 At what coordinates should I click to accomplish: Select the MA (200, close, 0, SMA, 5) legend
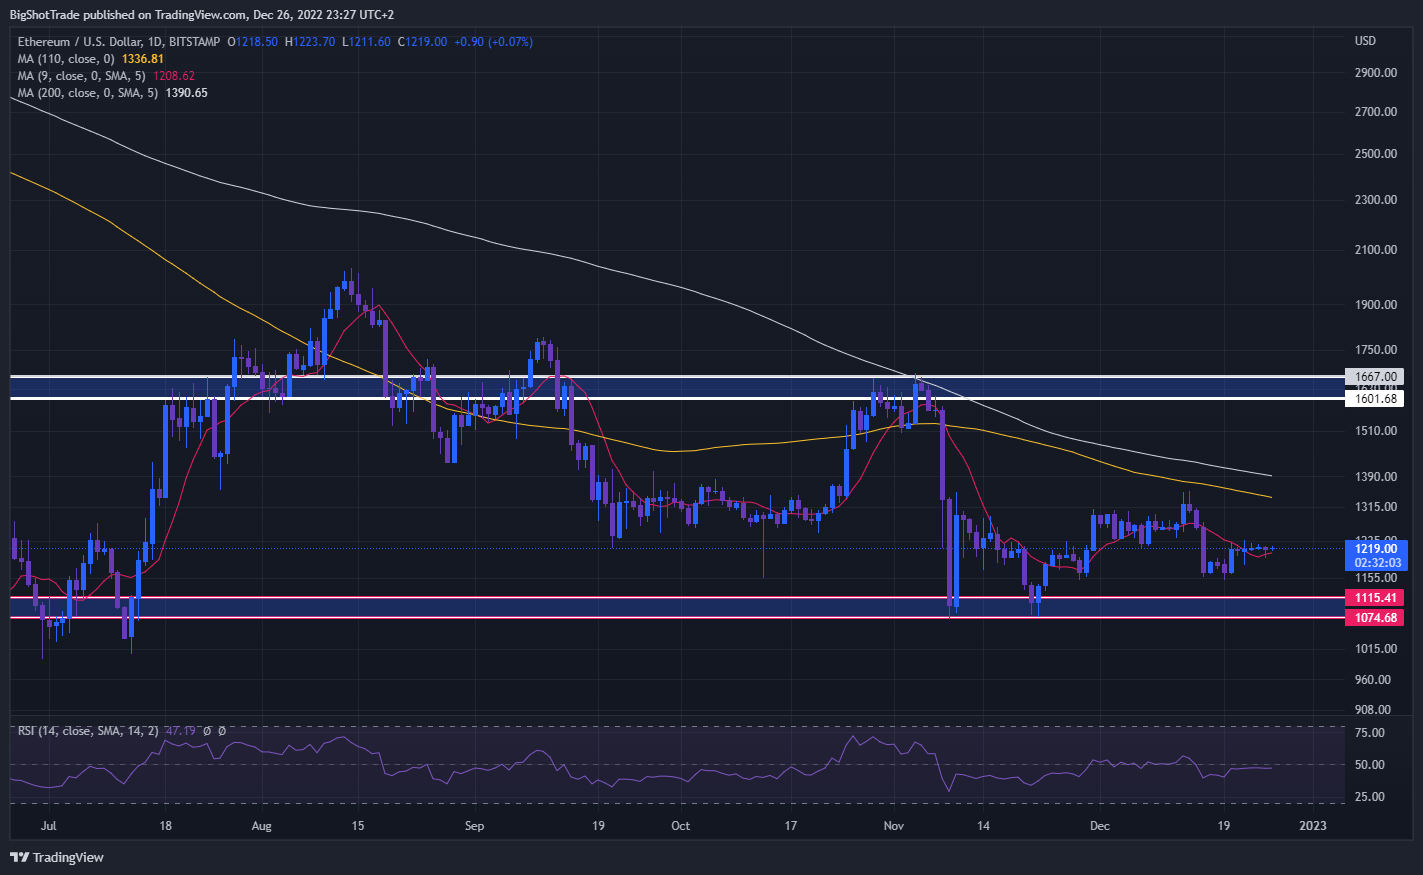click(x=88, y=93)
